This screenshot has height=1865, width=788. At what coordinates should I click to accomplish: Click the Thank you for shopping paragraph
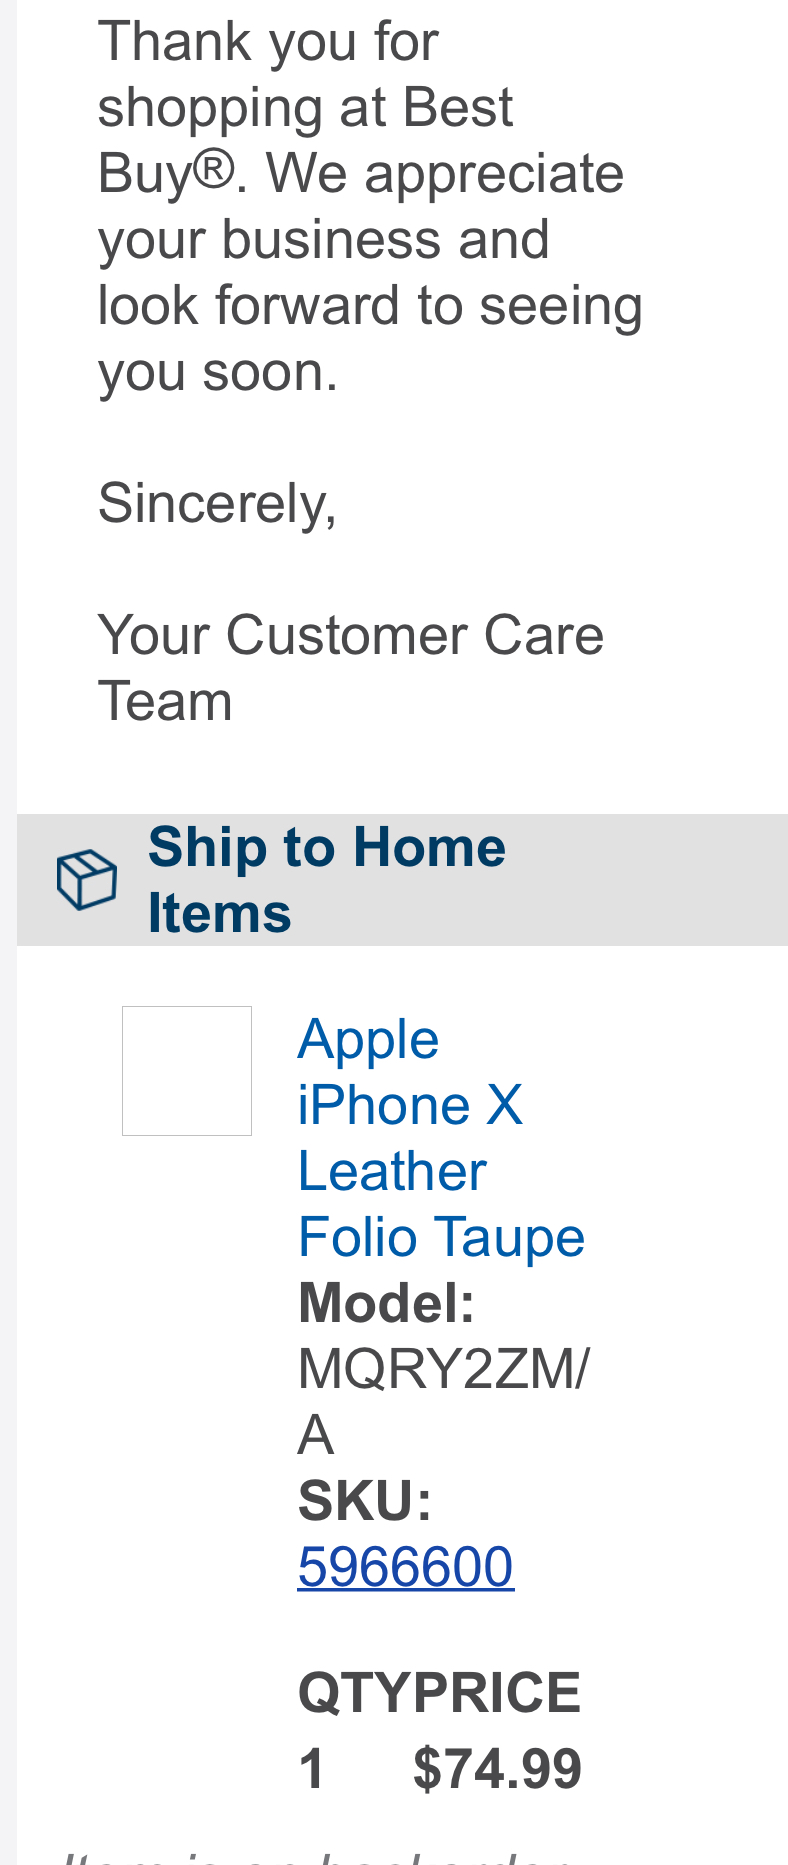pyautogui.click(x=370, y=206)
